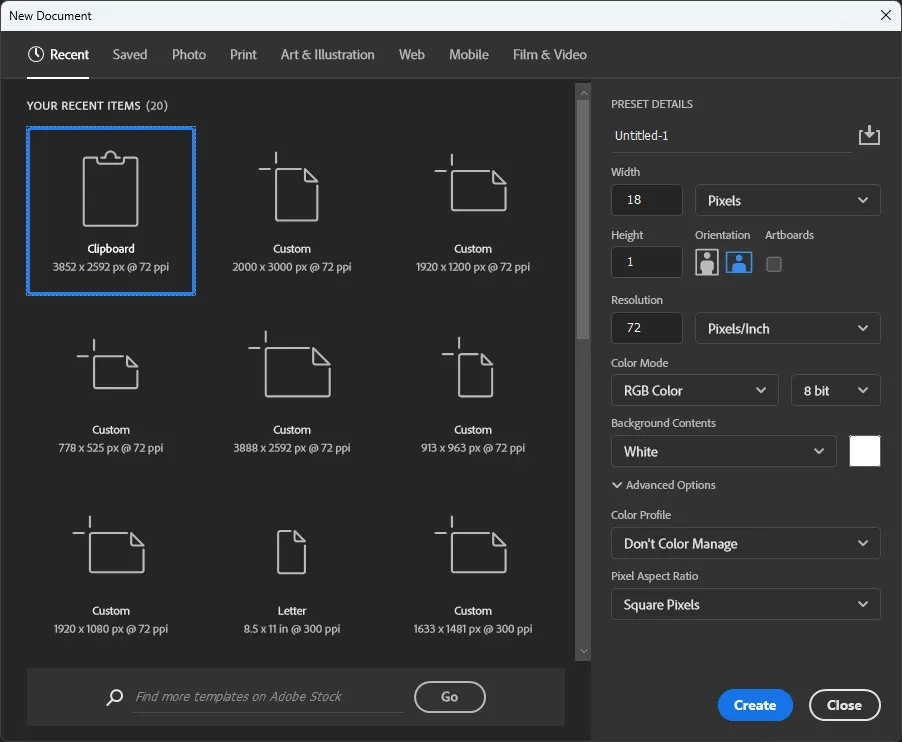Screen dimensions: 902x742
Task: Click the white background color swatch
Action: (864, 451)
